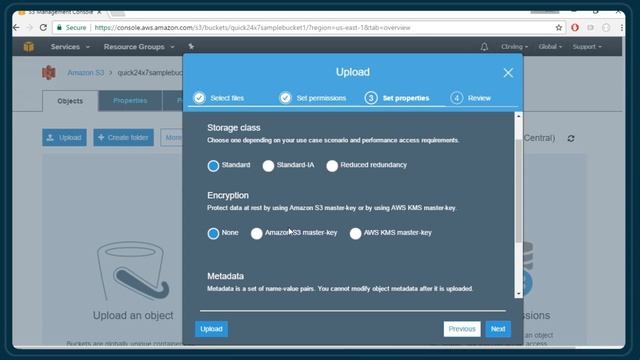
Task: Click the Metadata heading text
Action: click(225, 276)
